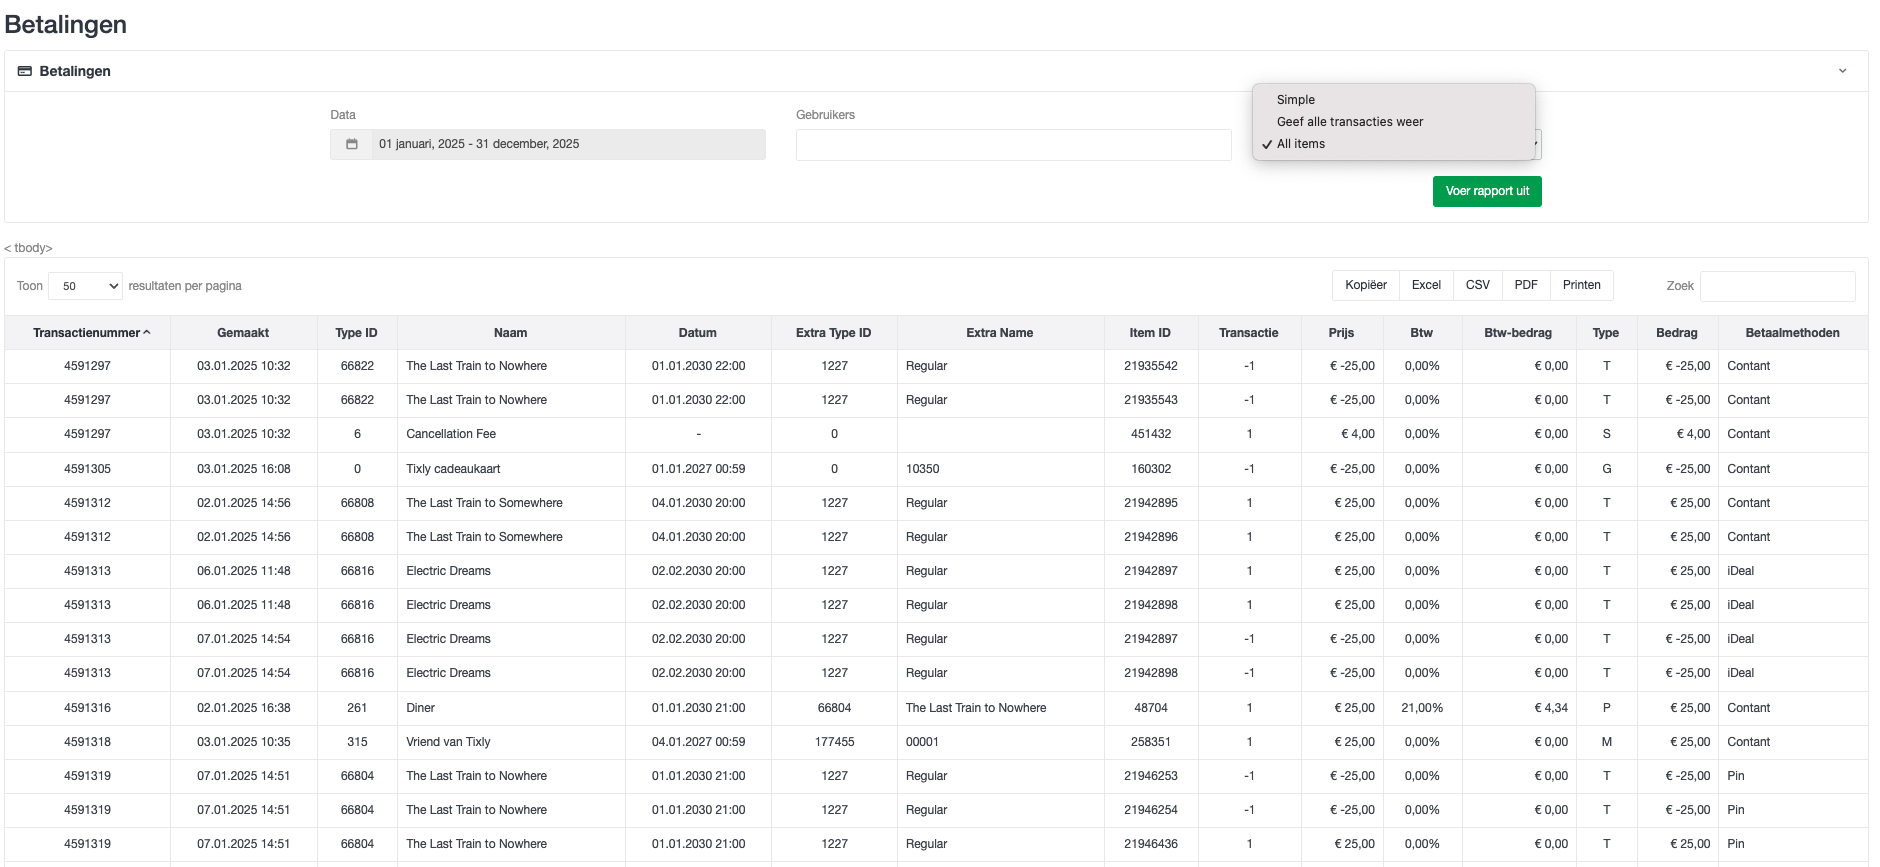Select transaction number 4591316
Image resolution: width=1880 pixels, height=867 pixels.
tap(87, 708)
